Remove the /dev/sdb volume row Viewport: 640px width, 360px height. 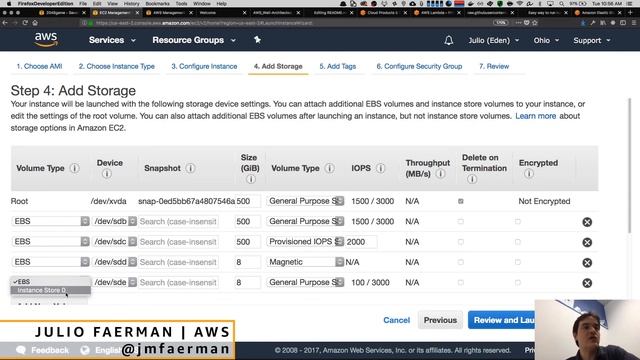point(587,222)
